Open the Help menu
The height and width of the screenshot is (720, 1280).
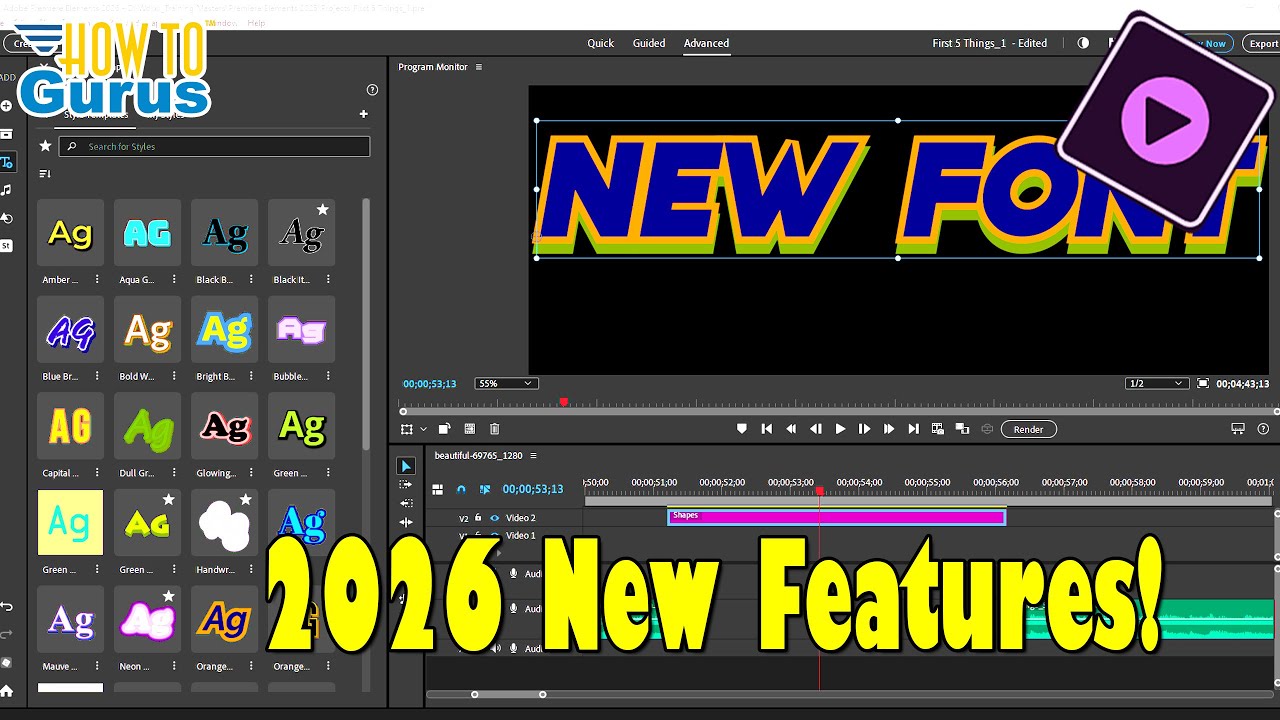(x=256, y=22)
